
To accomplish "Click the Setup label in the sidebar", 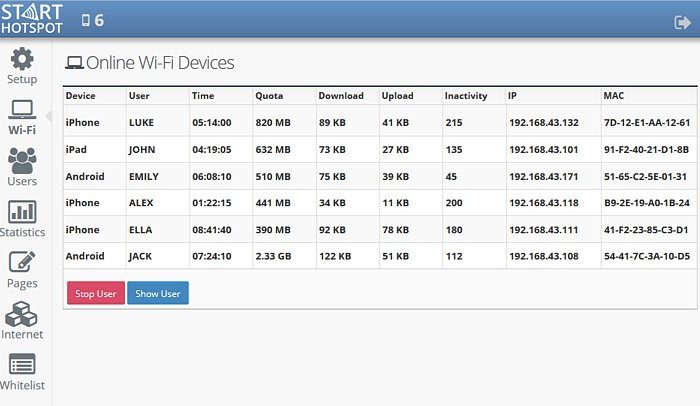I will pos(22,80).
